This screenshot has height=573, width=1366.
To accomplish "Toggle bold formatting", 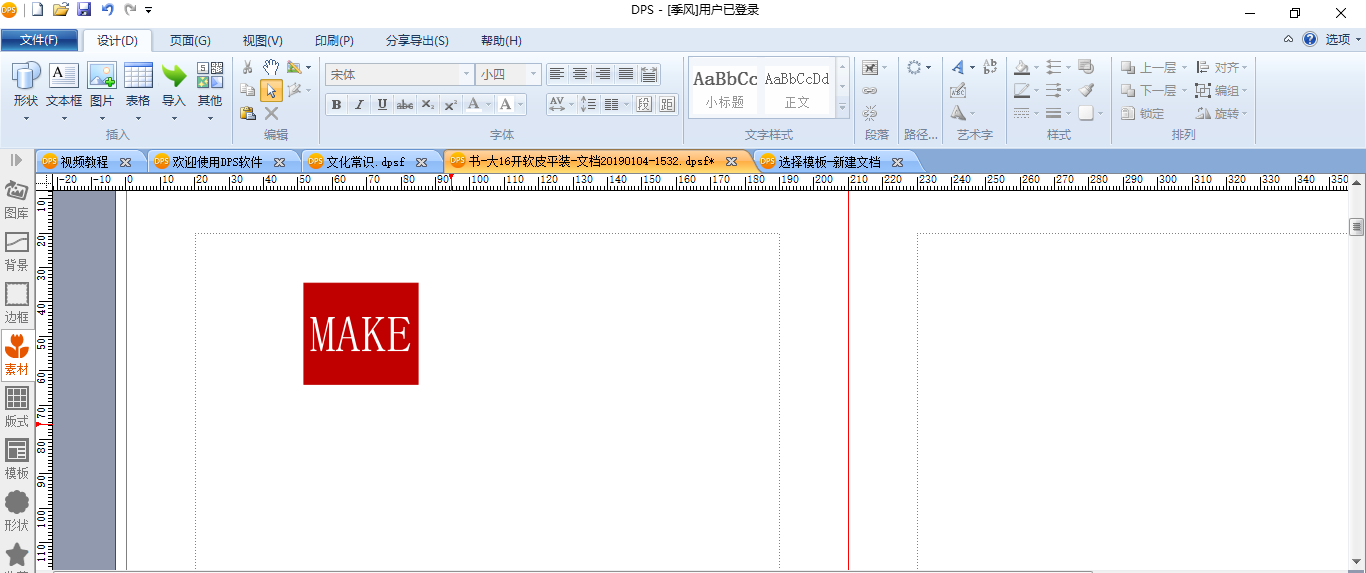I will point(336,104).
